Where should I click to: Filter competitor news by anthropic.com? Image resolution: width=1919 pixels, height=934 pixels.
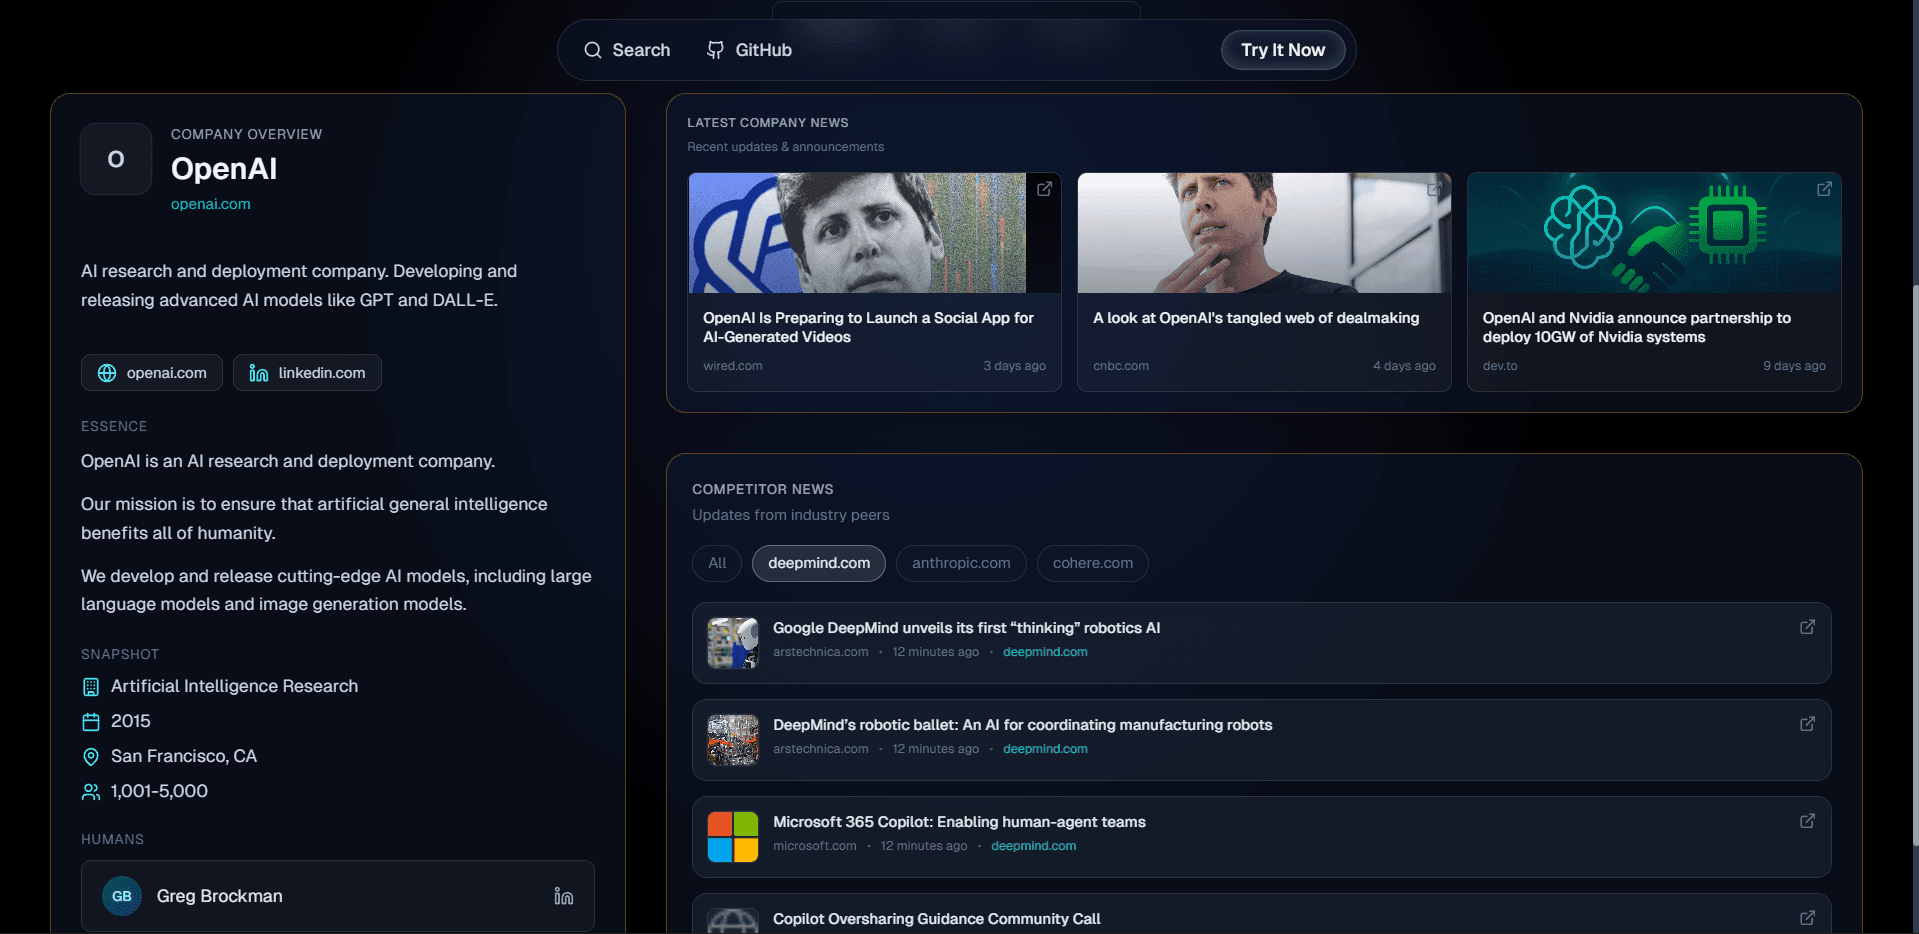click(961, 563)
